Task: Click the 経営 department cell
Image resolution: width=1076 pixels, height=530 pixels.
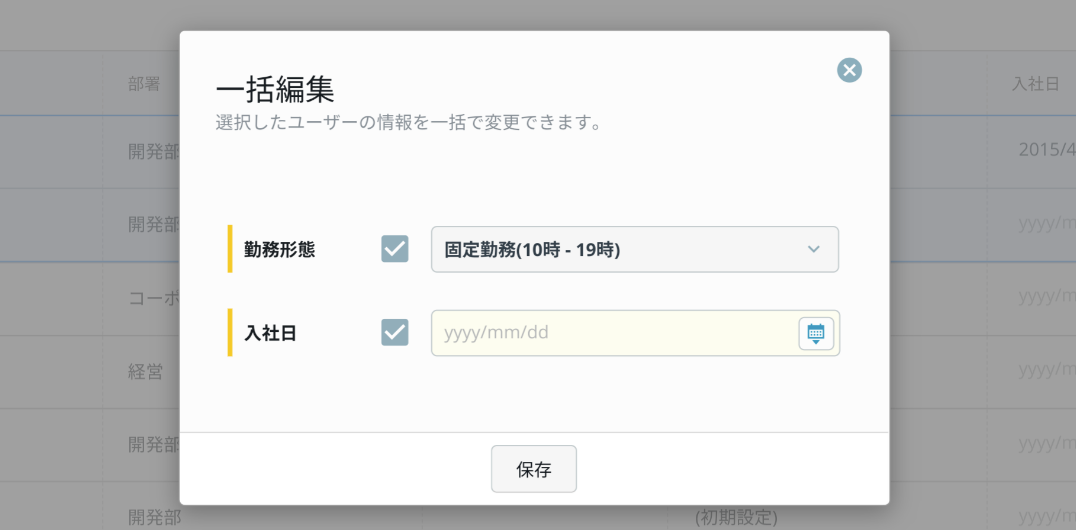Action: click(x=145, y=372)
